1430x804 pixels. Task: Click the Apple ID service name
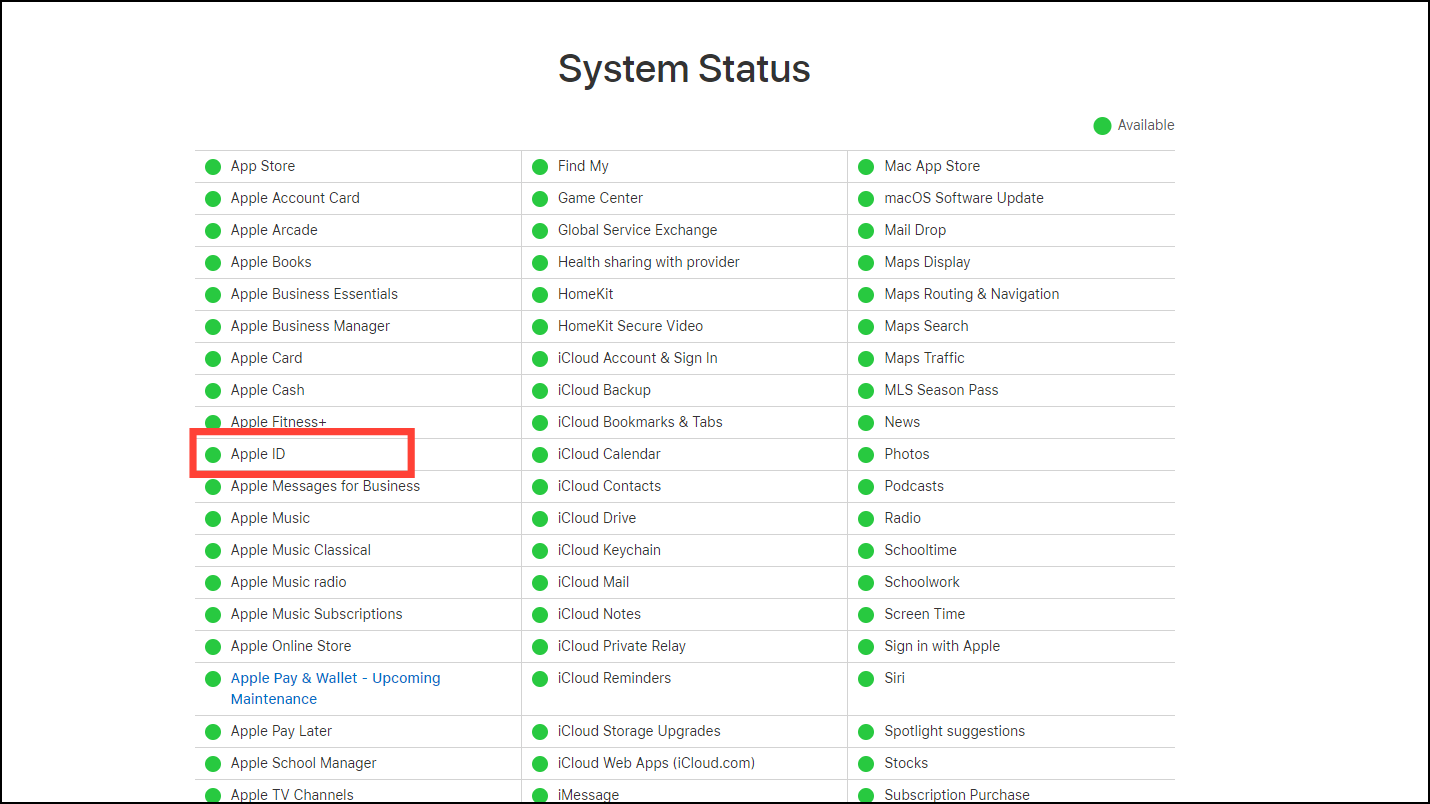click(x=258, y=454)
